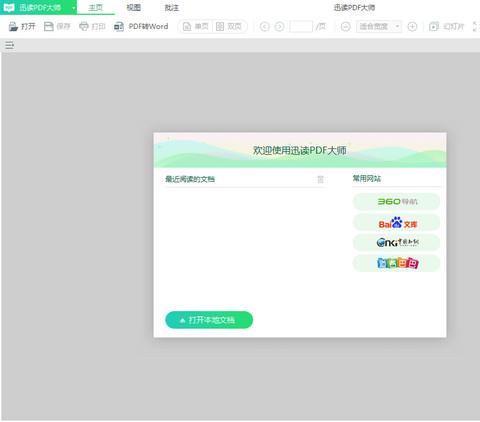
Task: Click the Open file icon in toolbar
Action: (x=13, y=26)
